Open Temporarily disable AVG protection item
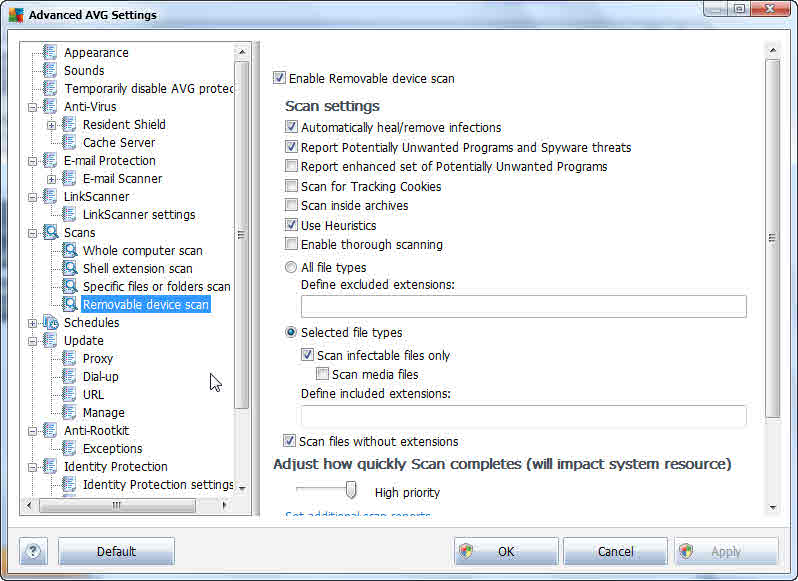 (x=149, y=89)
